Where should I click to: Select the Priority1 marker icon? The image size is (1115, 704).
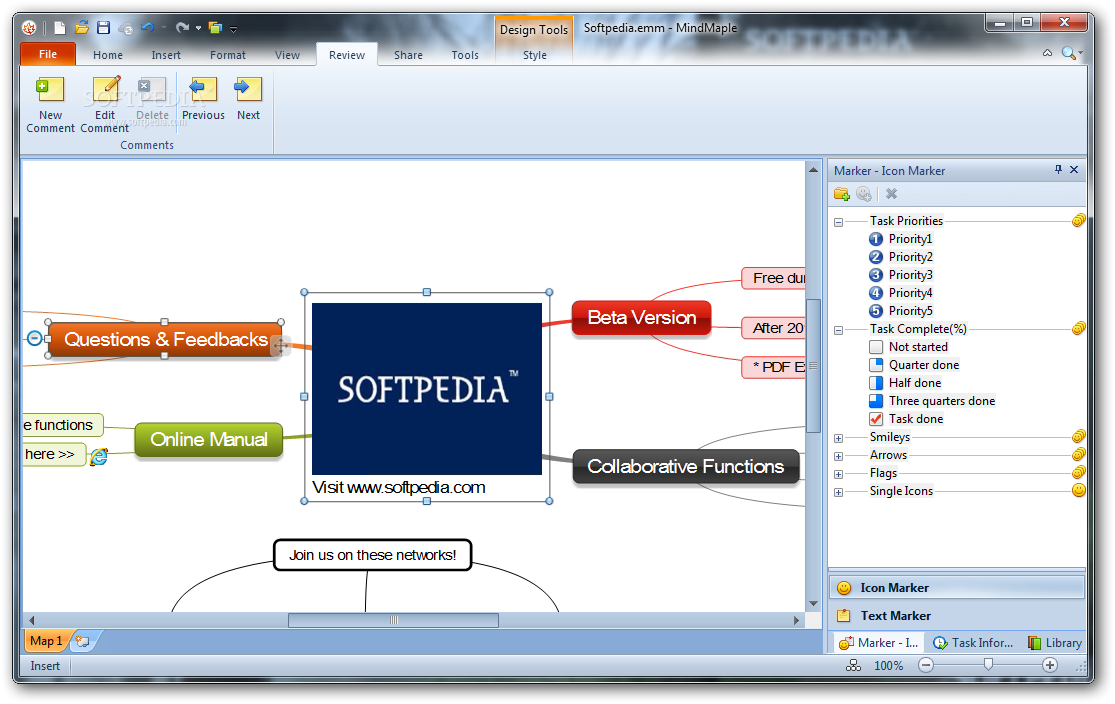[x=876, y=239]
